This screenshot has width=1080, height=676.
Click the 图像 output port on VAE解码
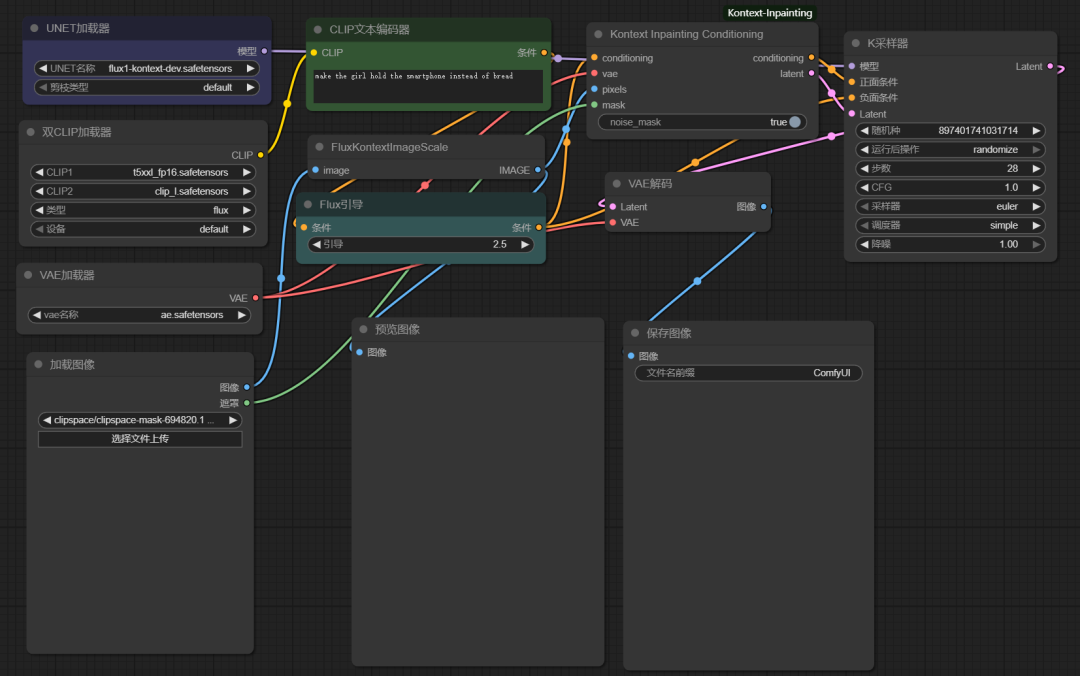tap(763, 206)
